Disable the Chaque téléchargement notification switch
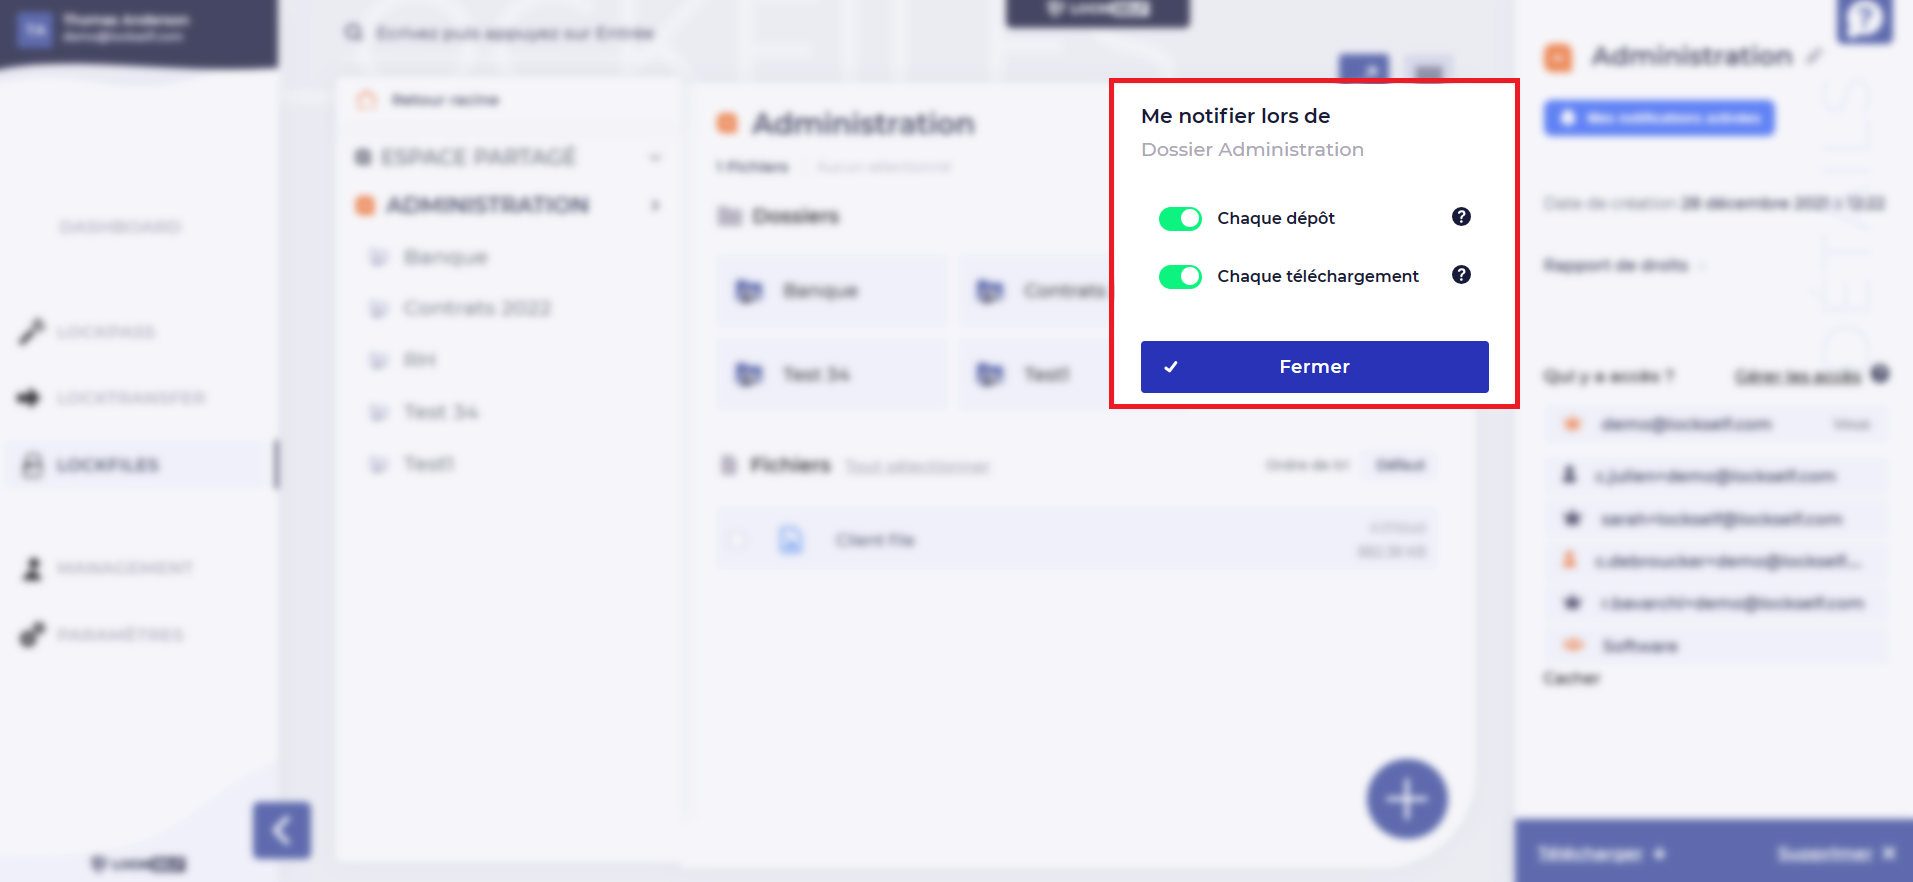The height and width of the screenshot is (882, 1913). click(1179, 276)
